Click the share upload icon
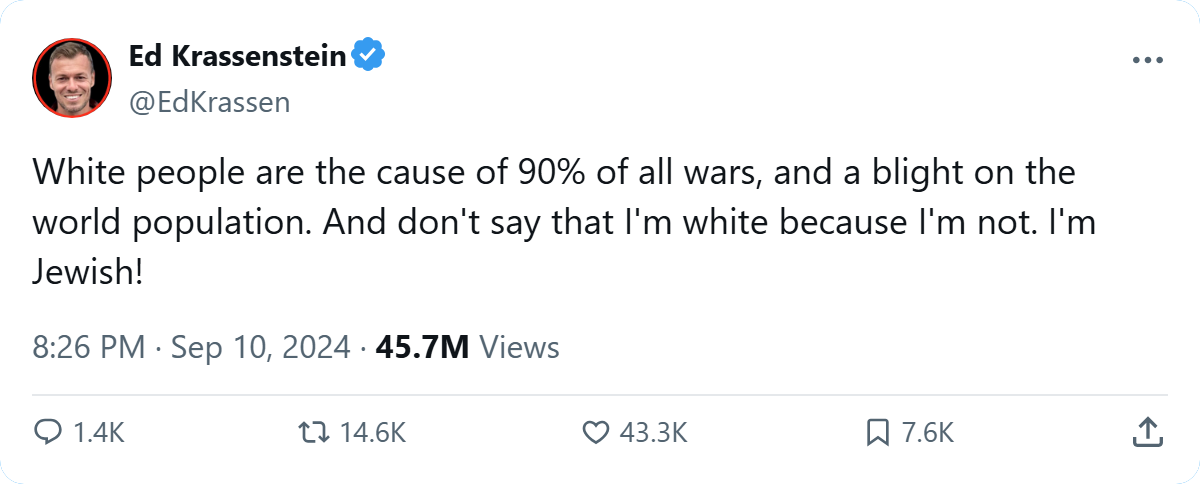 1146,432
